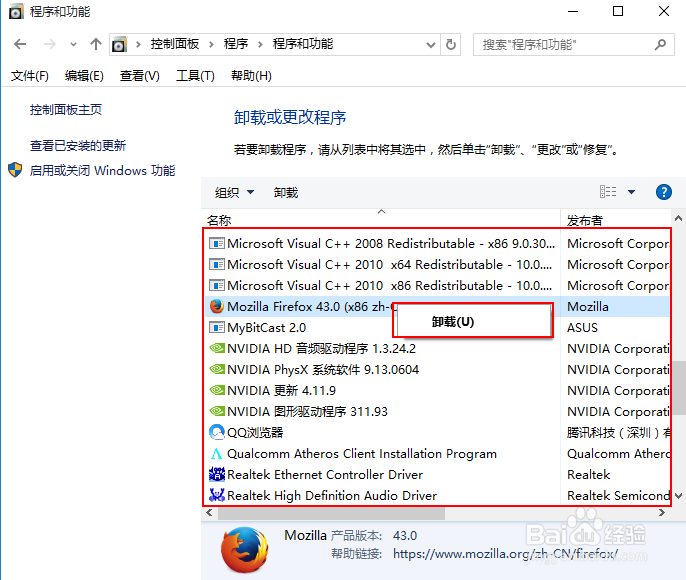
Task: Click publisher ASUS cell
Action: click(x=582, y=328)
